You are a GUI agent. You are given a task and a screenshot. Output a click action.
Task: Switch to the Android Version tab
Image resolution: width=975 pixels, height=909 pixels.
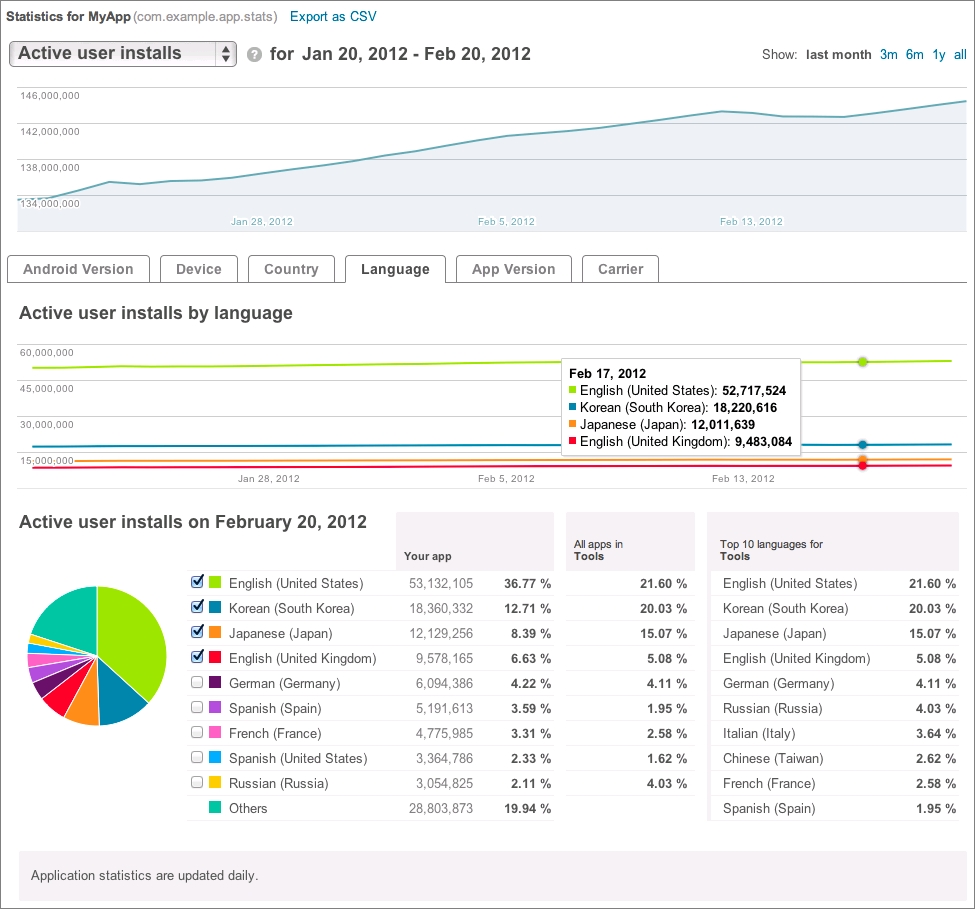tap(78, 269)
